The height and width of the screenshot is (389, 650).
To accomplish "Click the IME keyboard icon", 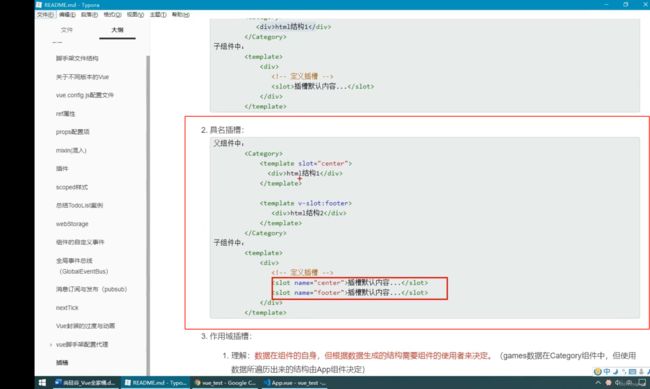I will click(x=633, y=372).
